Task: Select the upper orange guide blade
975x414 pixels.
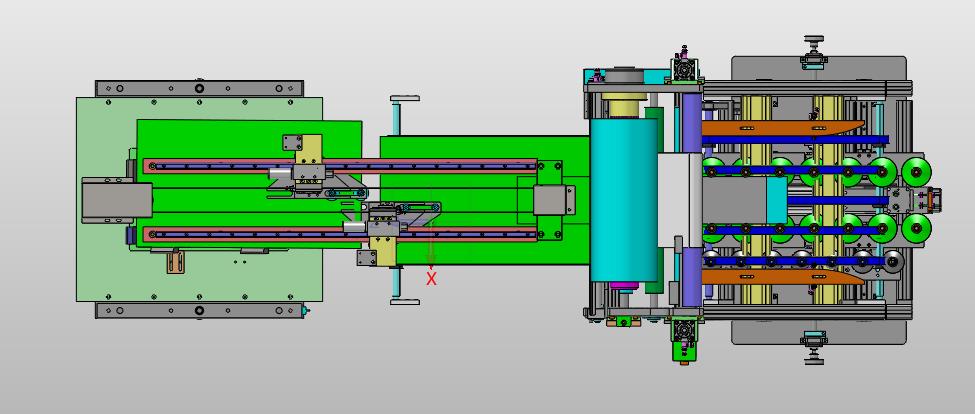Action: (782, 127)
